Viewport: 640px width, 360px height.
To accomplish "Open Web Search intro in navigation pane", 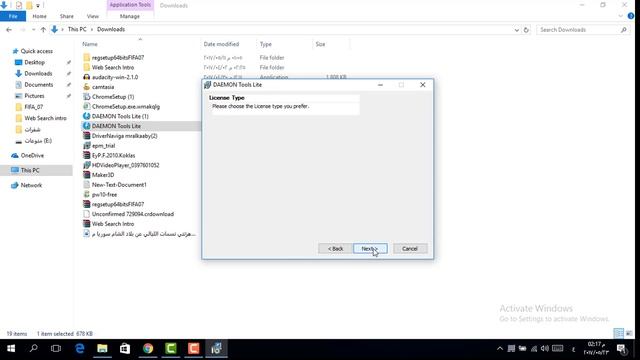I will (x=45, y=118).
